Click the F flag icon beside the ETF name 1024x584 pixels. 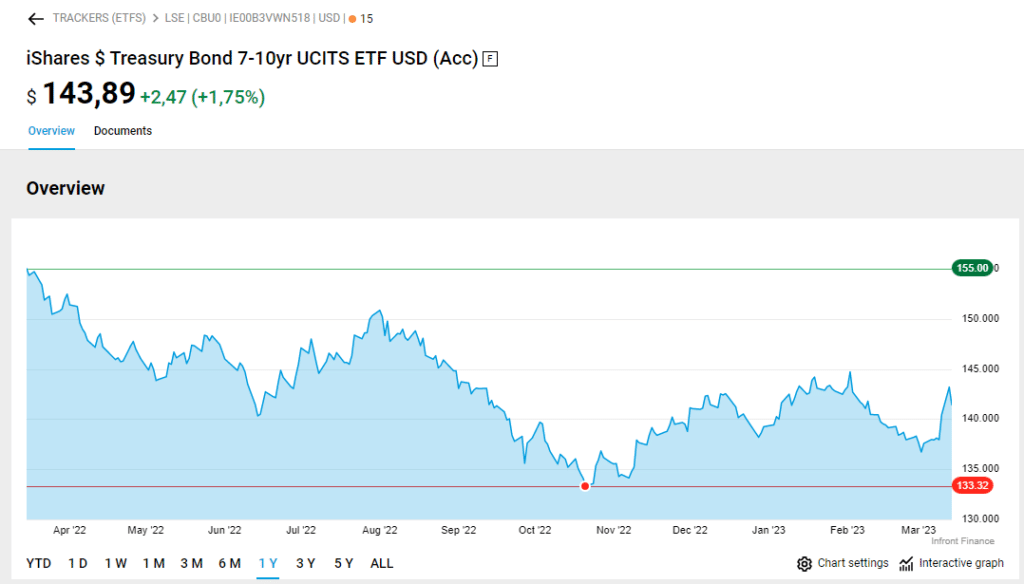[490, 58]
